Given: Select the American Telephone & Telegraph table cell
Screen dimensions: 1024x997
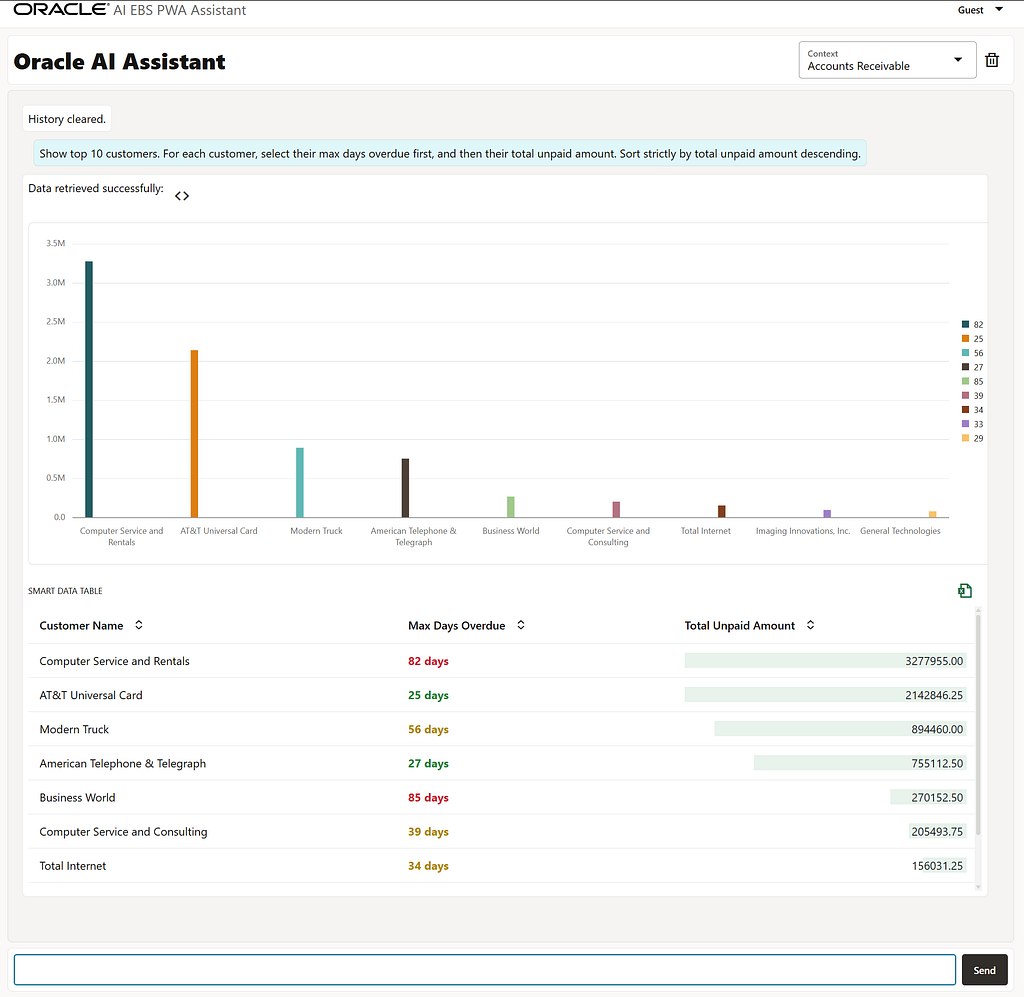Looking at the screenshot, I should (122, 763).
